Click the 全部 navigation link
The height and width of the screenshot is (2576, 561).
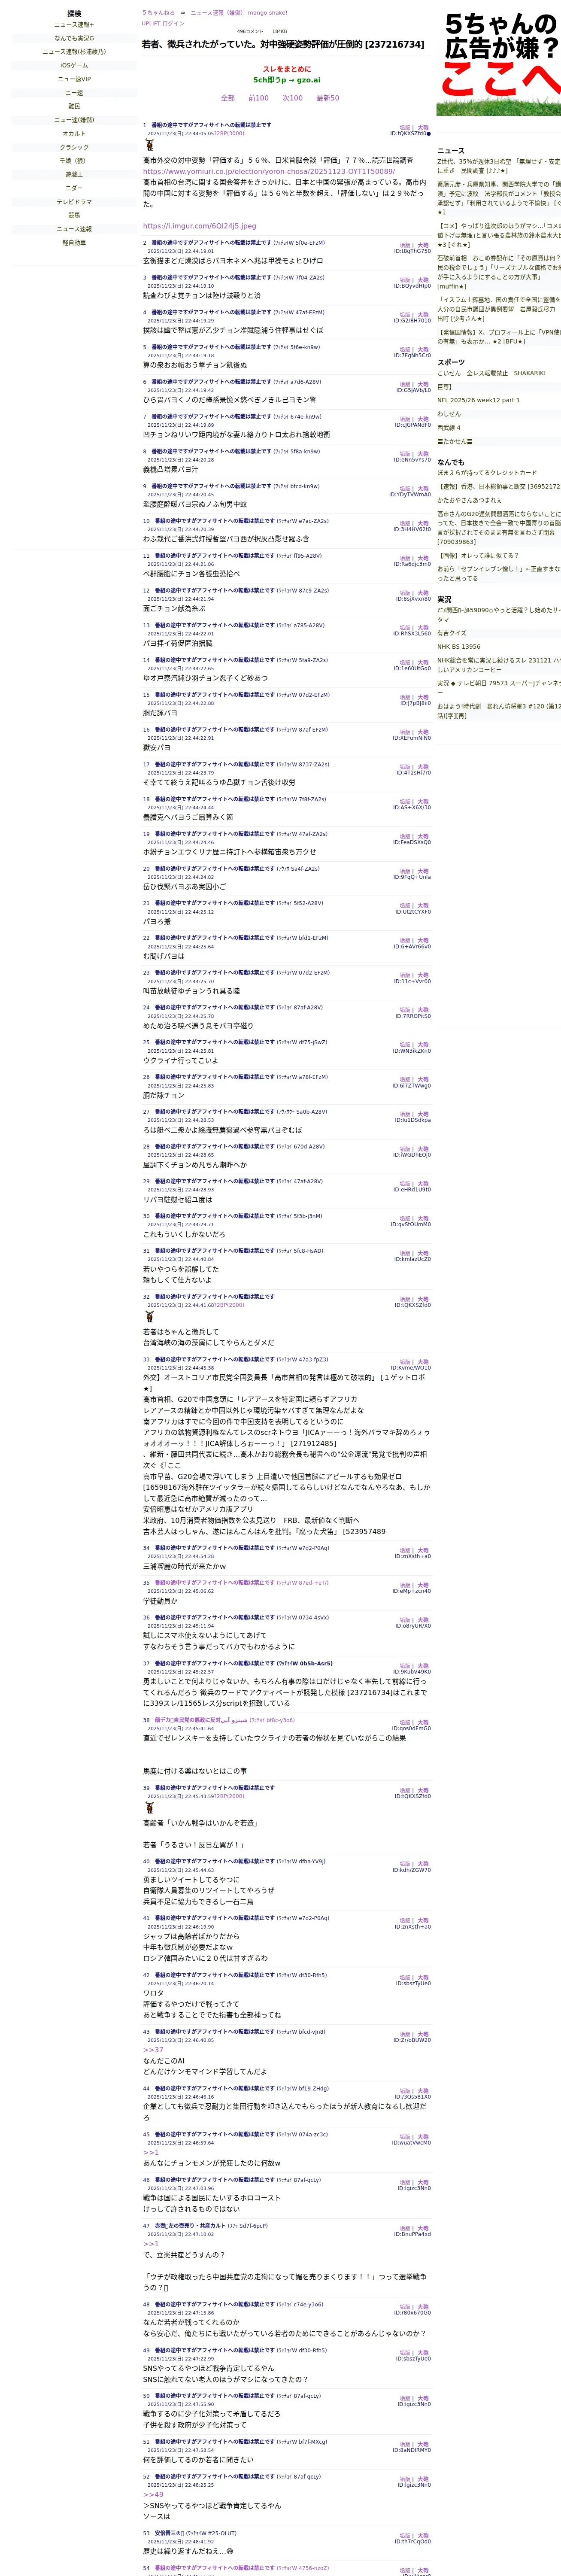(x=228, y=98)
